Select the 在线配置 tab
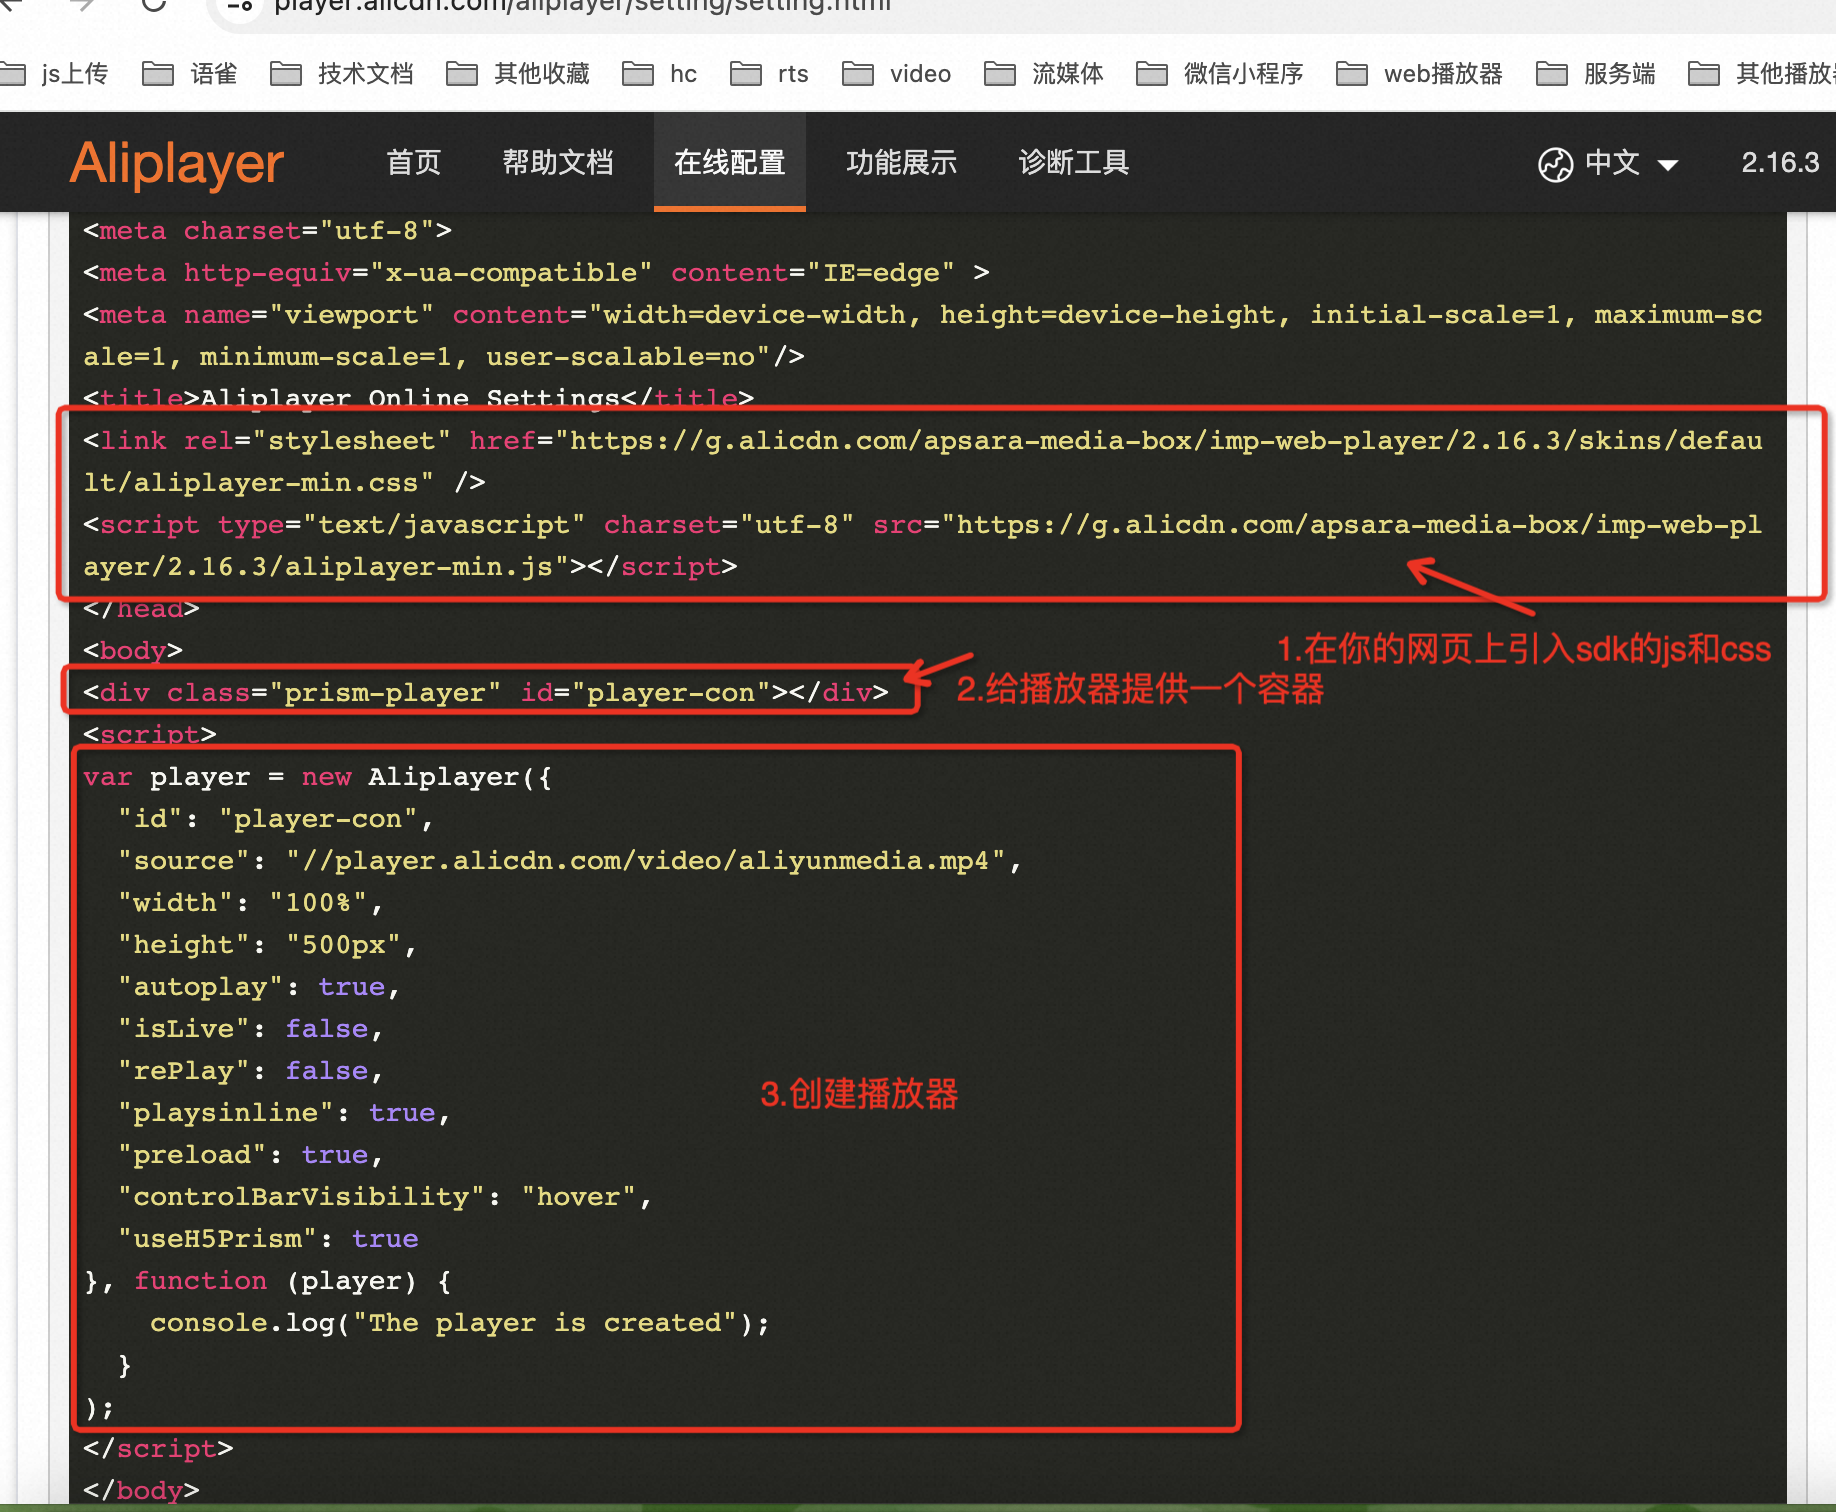The image size is (1836, 1512). click(x=730, y=162)
